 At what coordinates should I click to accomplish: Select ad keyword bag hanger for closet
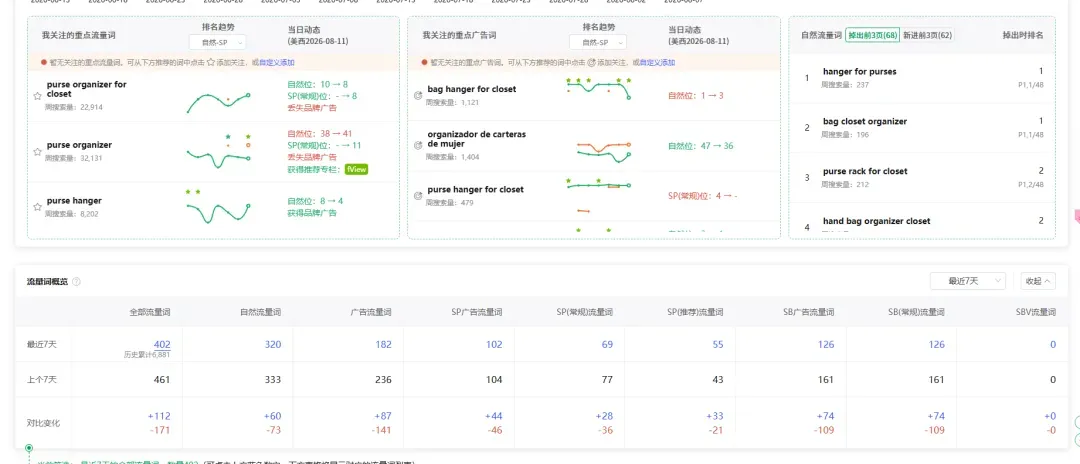click(472, 89)
